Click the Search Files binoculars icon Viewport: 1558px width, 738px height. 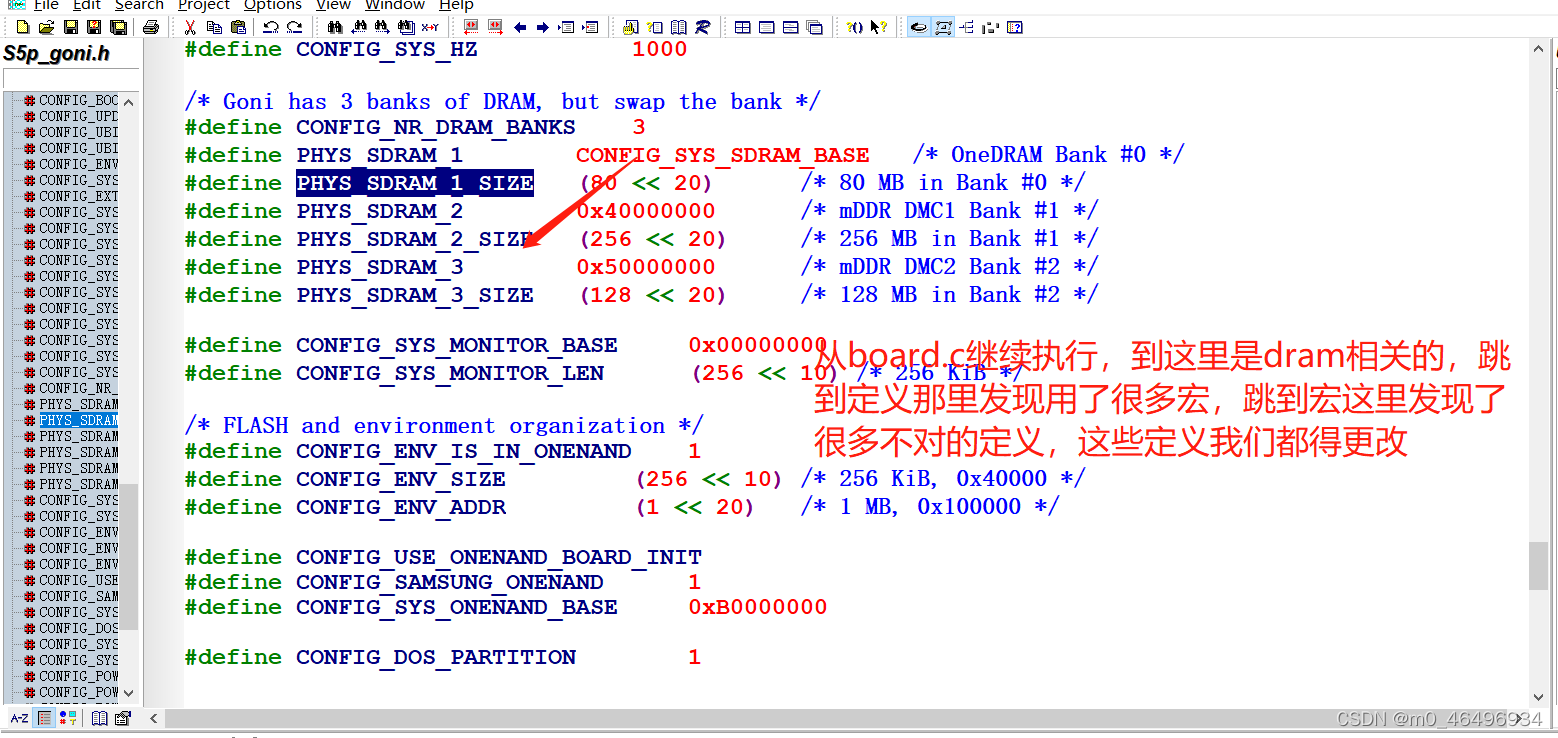click(x=405, y=27)
